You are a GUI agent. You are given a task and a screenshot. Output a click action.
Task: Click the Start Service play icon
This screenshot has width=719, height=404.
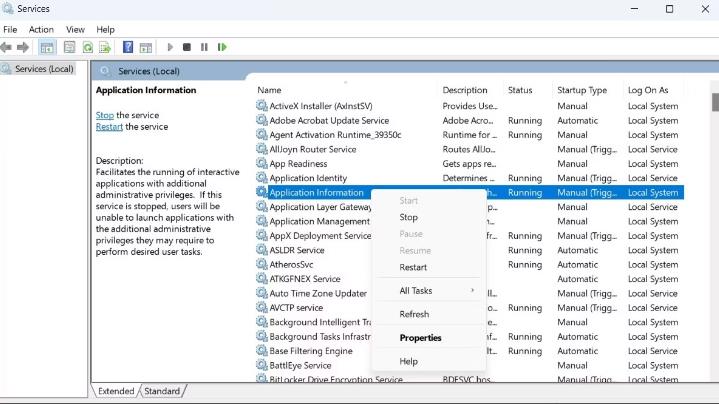click(170, 47)
